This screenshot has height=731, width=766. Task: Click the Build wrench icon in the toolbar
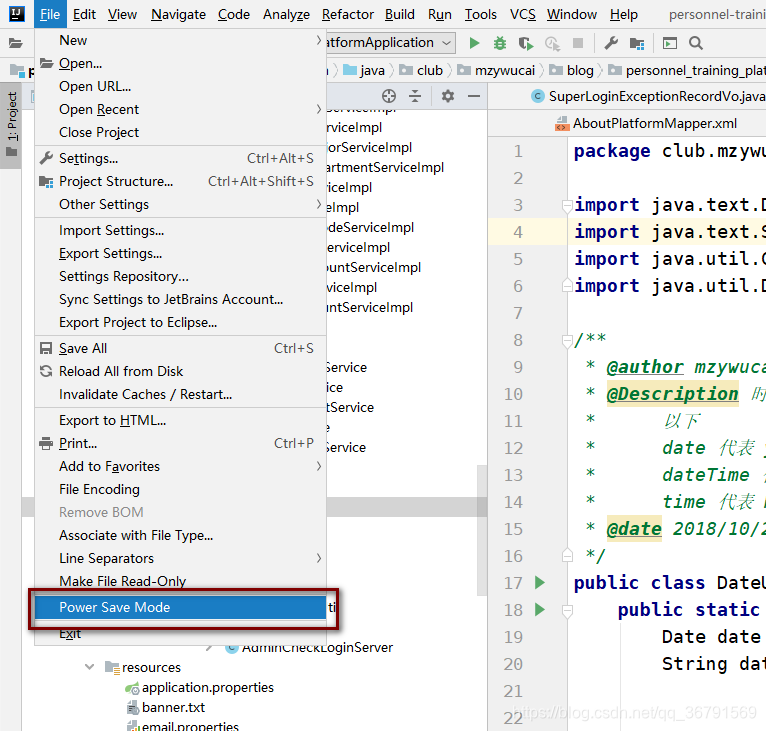611,43
